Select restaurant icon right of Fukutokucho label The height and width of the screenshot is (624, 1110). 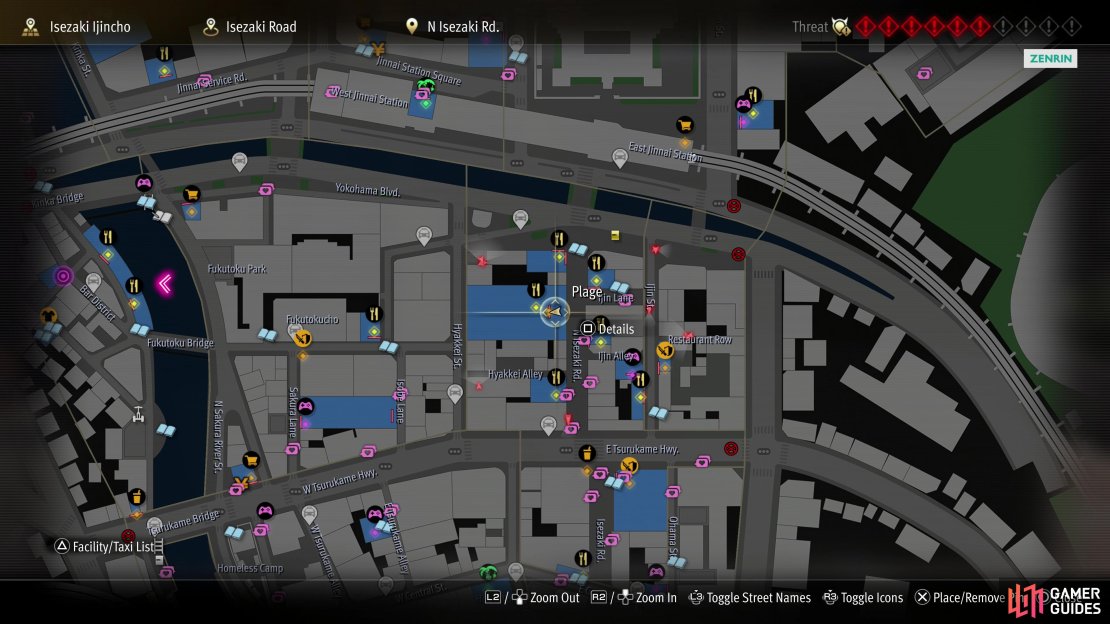click(374, 314)
